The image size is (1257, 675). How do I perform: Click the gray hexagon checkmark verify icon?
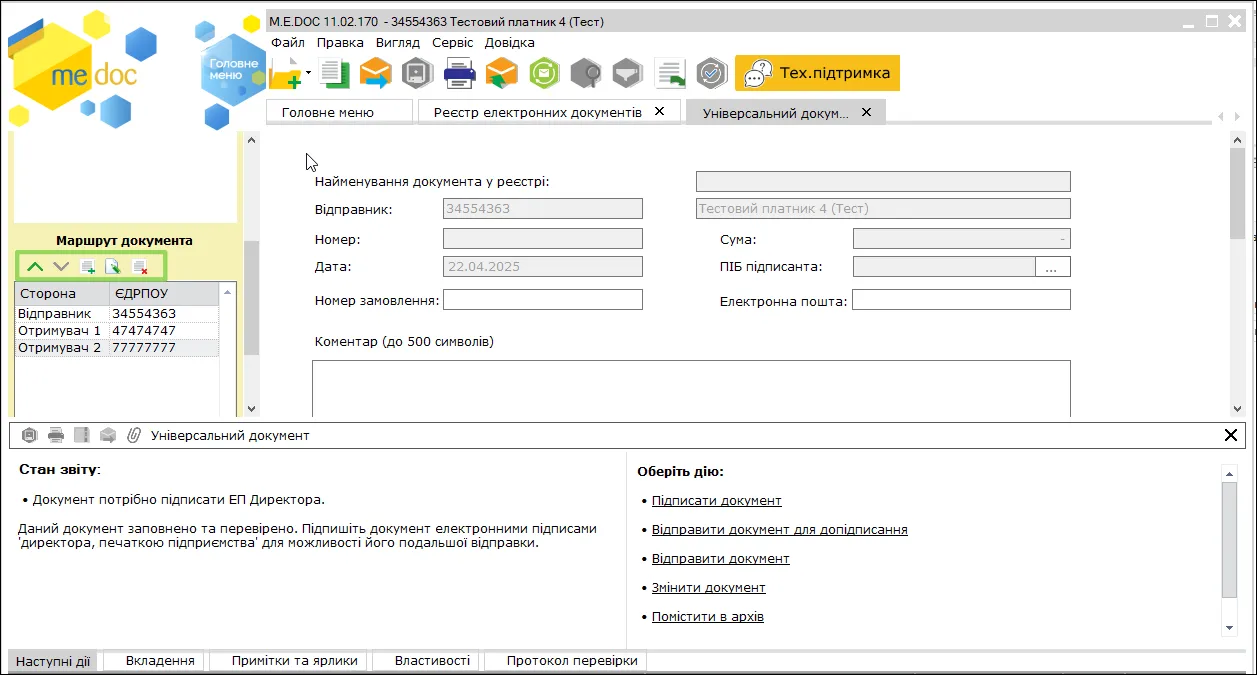click(x=711, y=73)
